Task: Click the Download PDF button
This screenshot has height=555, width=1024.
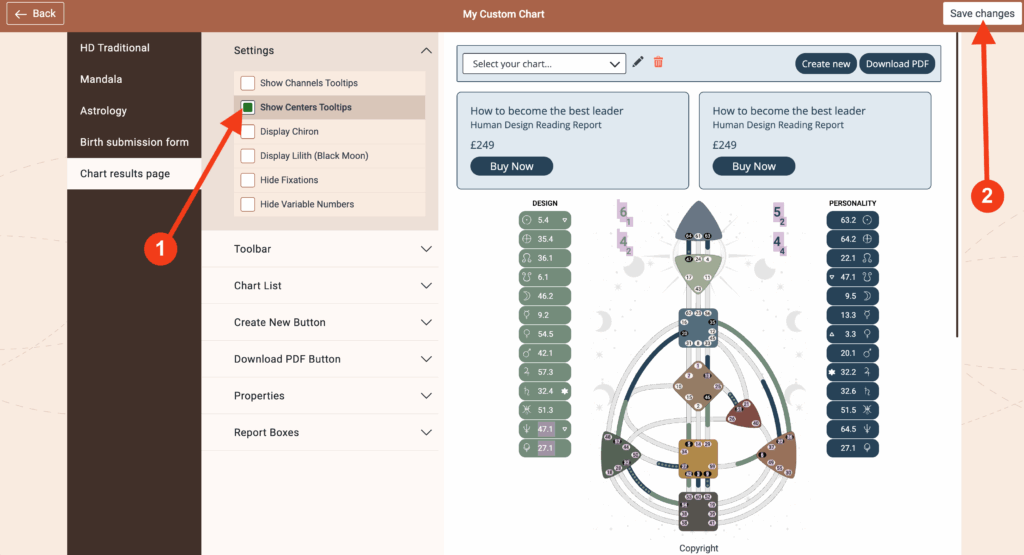Action: tap(900, 64)
